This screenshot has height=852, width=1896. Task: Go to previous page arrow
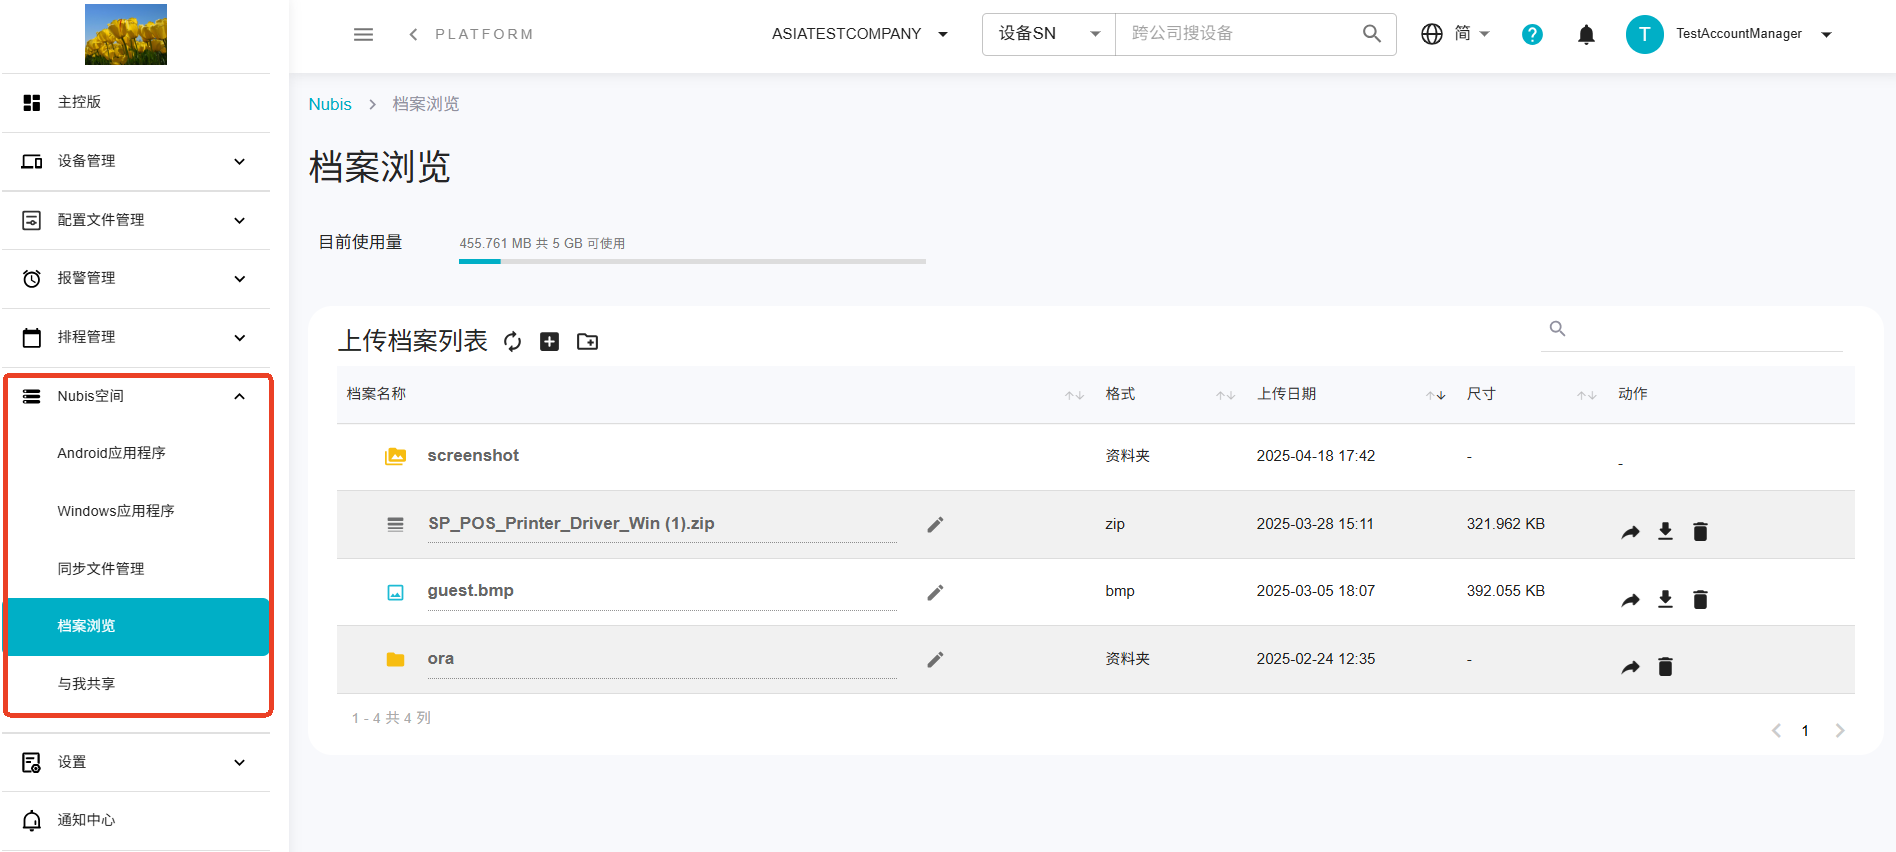(1776, 731)
